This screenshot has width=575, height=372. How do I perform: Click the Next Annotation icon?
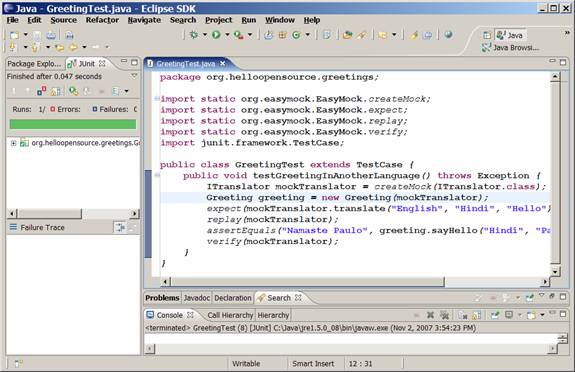pyautogui.click(x=13, y=47)
